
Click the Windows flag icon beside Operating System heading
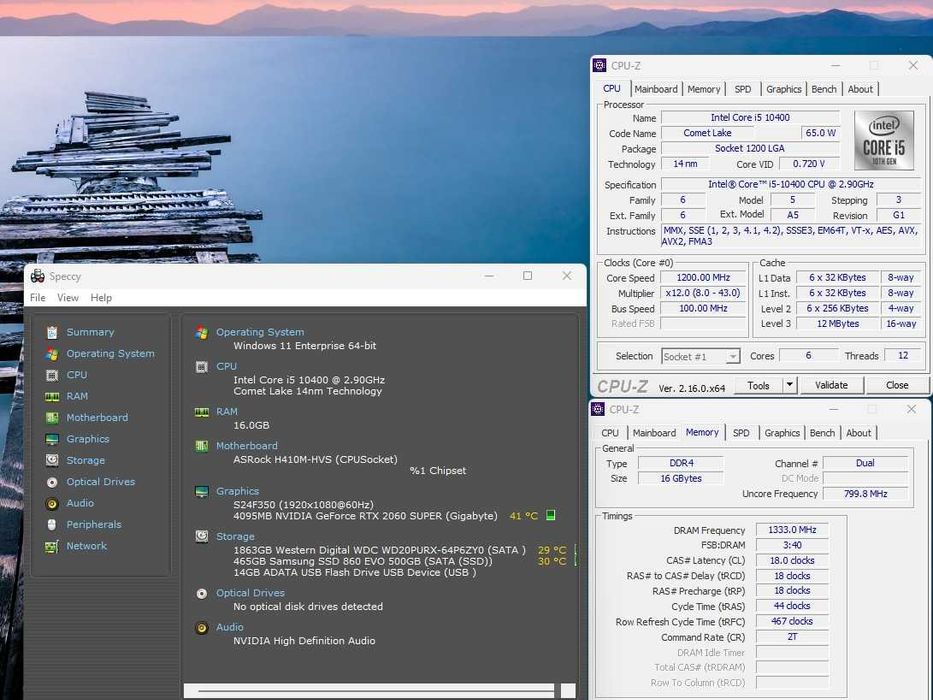202,333
